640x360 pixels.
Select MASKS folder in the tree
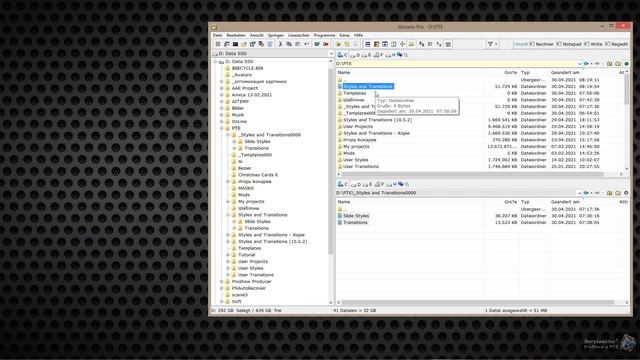coord(246,188)
